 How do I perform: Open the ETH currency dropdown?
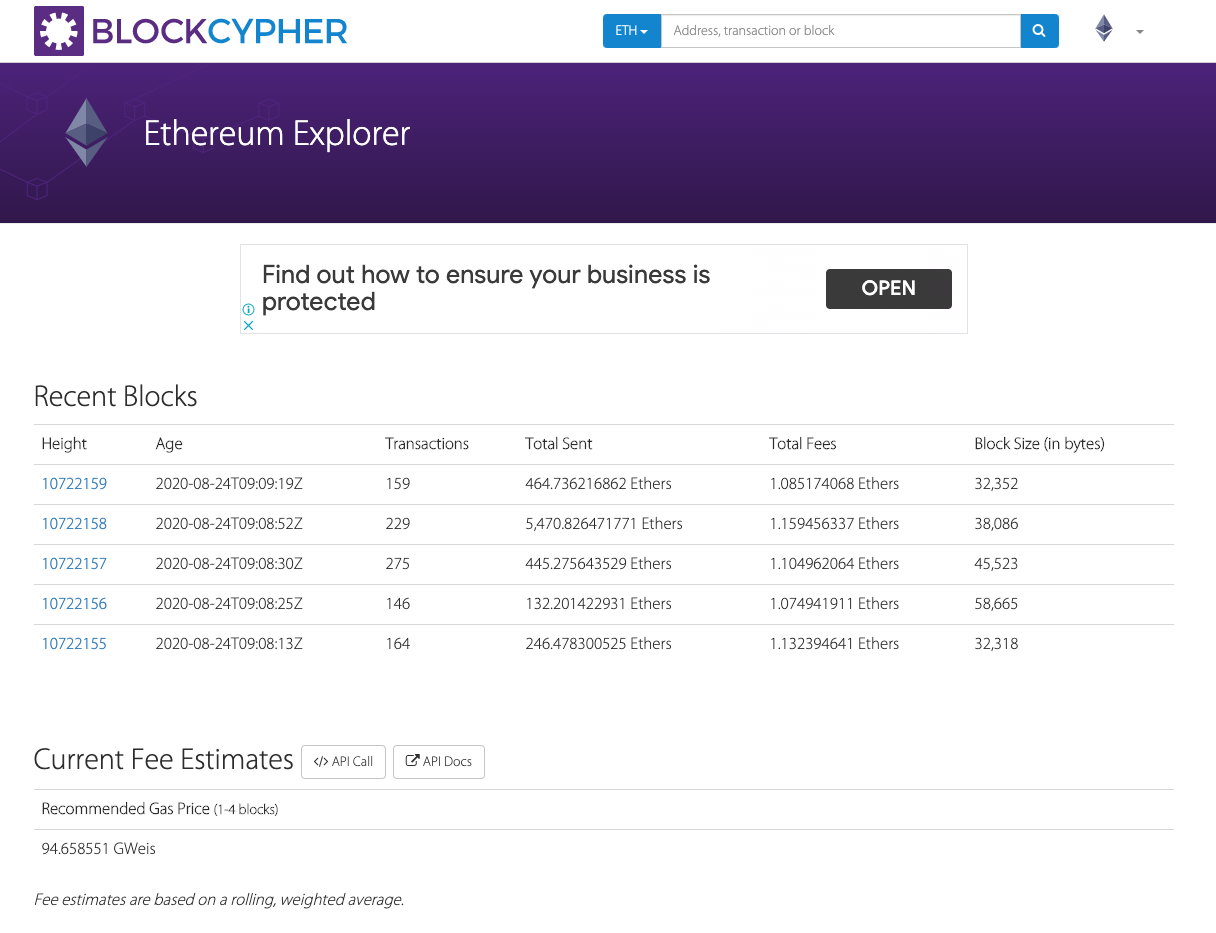632,31
